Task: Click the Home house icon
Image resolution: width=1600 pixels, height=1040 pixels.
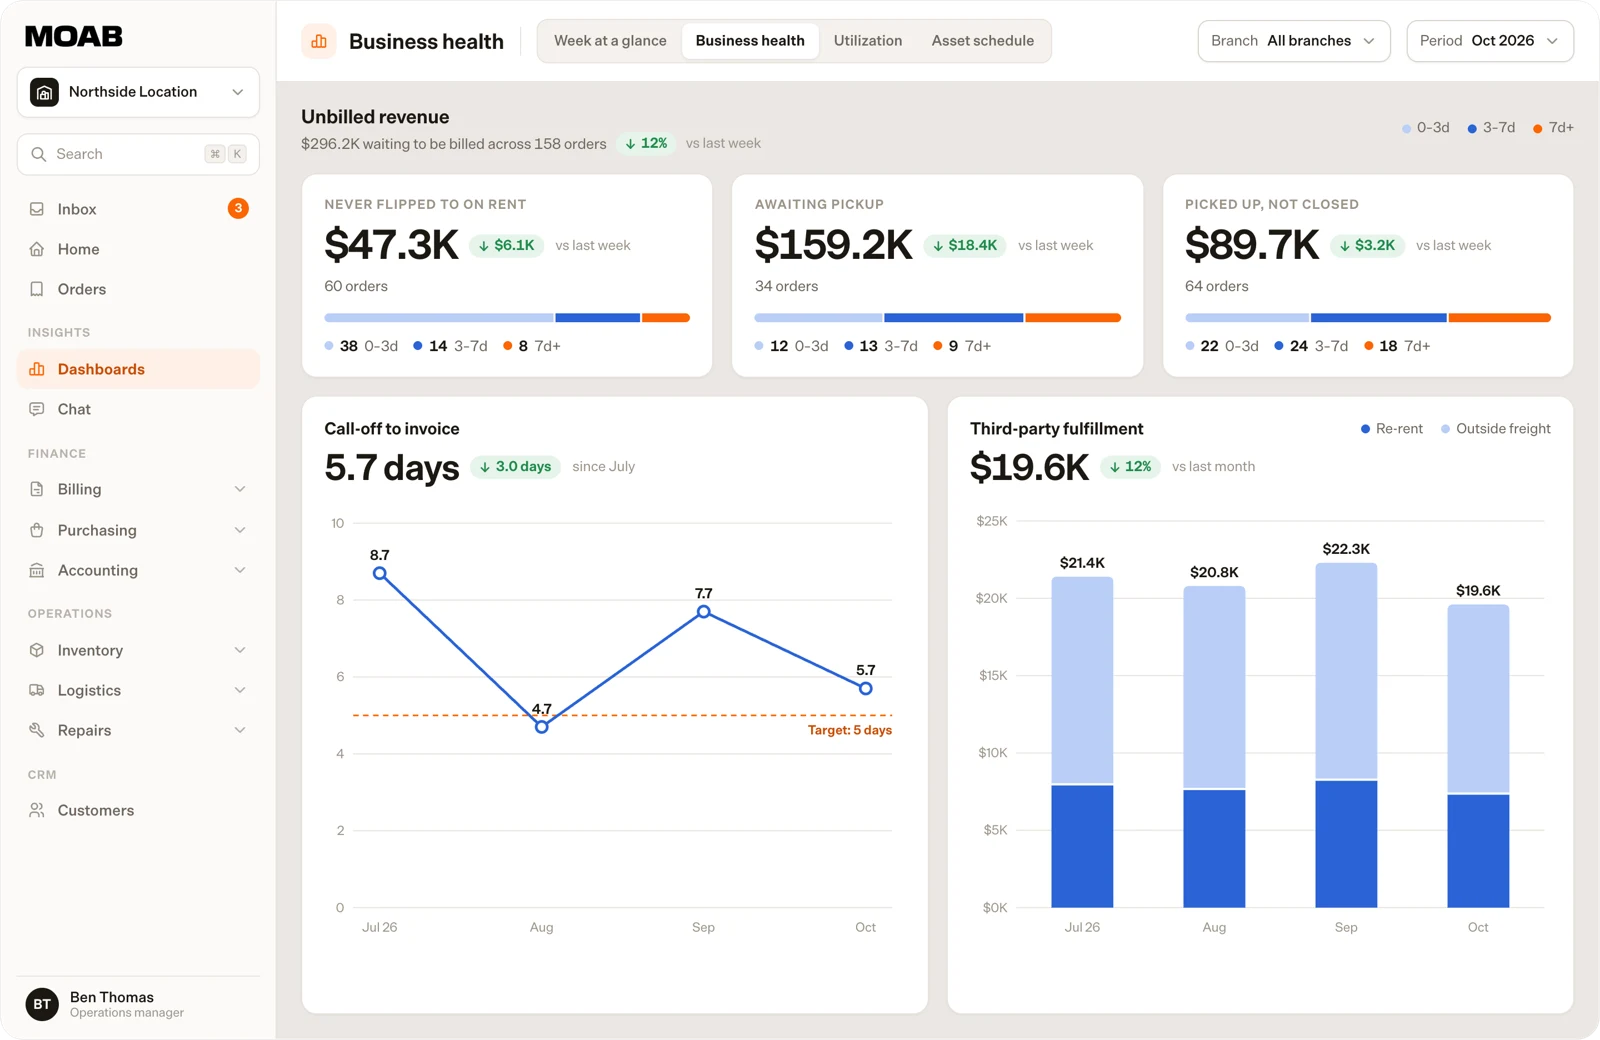Action: pyautogui.click(x=37, y=249)
